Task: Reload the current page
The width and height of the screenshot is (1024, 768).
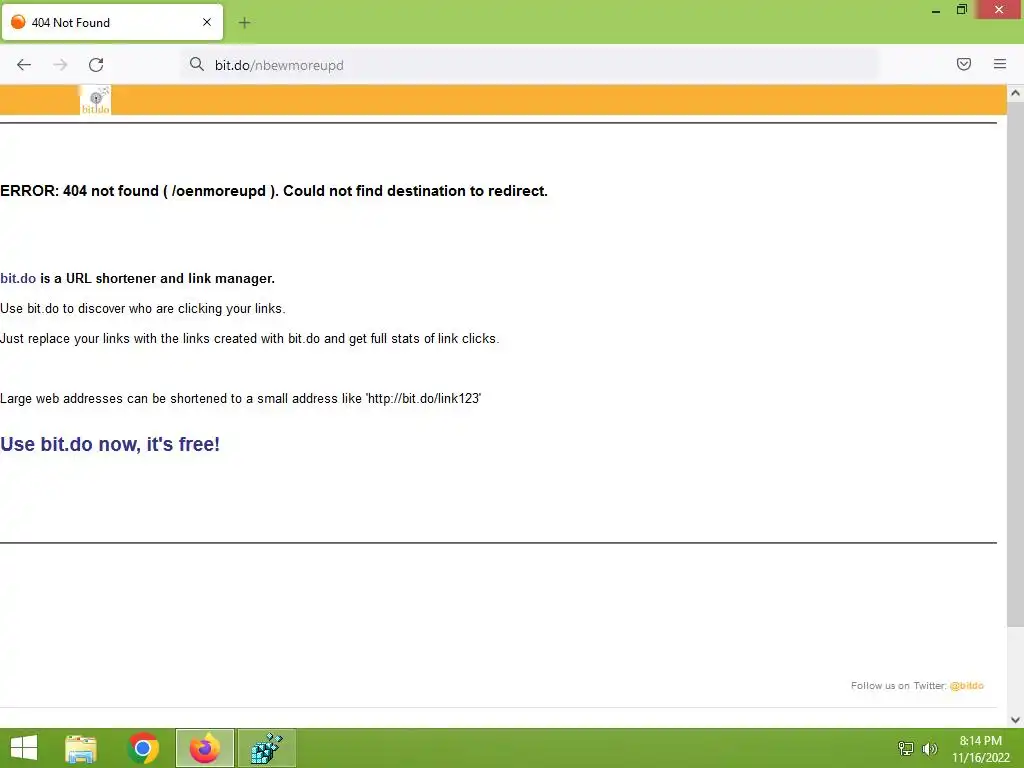Action: point(96,65)
